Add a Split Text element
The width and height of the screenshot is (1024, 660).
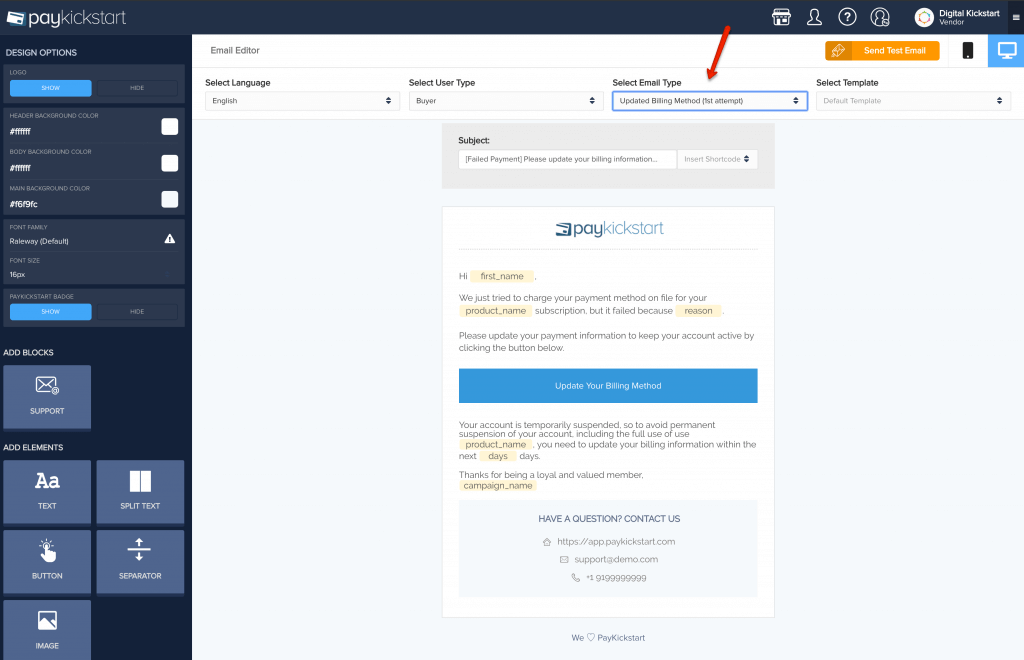[140, 492]
